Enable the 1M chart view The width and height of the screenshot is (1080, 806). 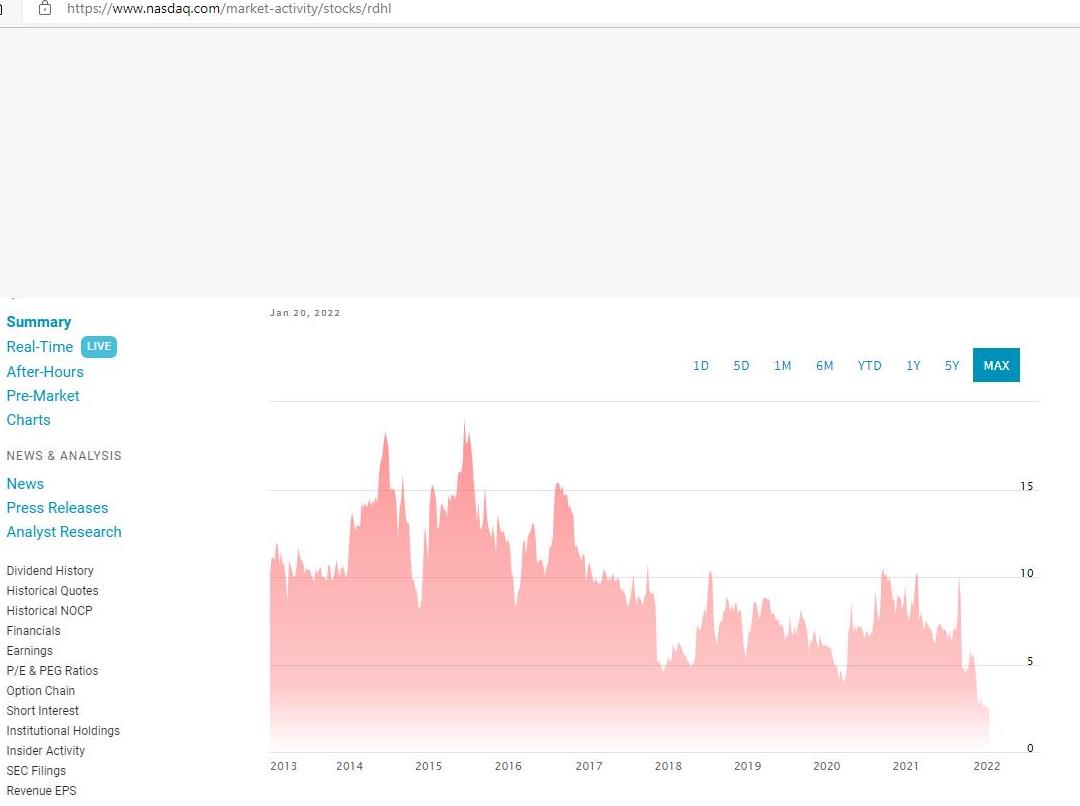click(x=783, y=365)
